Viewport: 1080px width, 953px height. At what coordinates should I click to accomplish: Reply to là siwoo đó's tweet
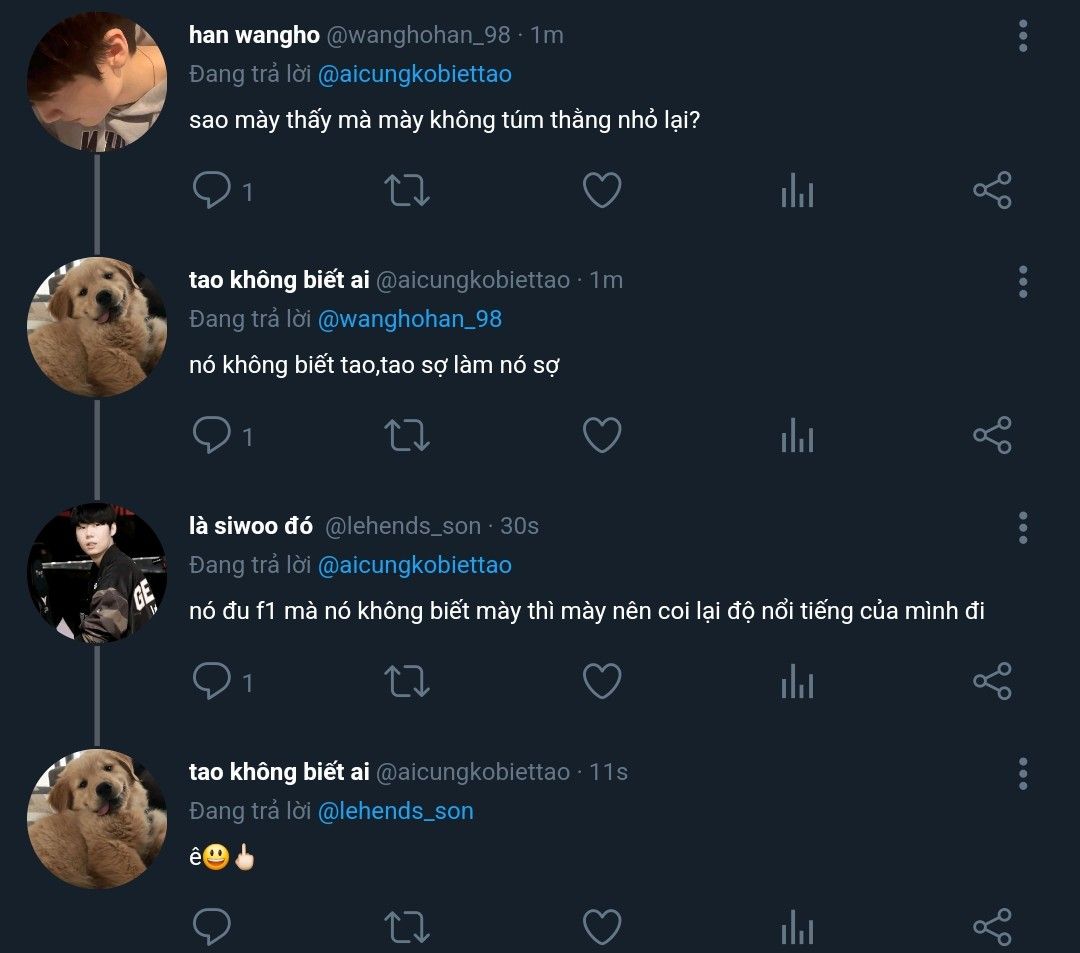click(211, 682)
